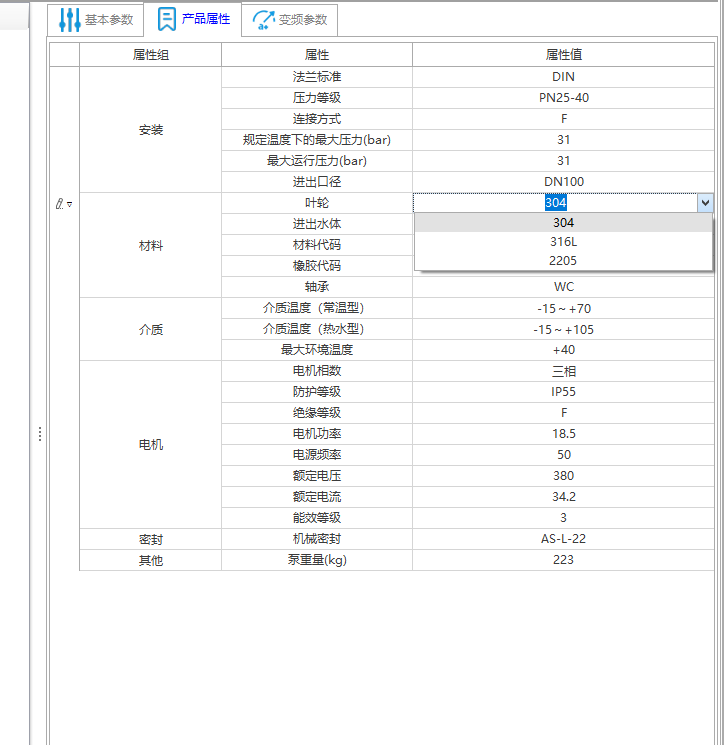Click the 防护等级 attribute cell
This screenshot has height=745, width=724.
(x=317, y=392)
